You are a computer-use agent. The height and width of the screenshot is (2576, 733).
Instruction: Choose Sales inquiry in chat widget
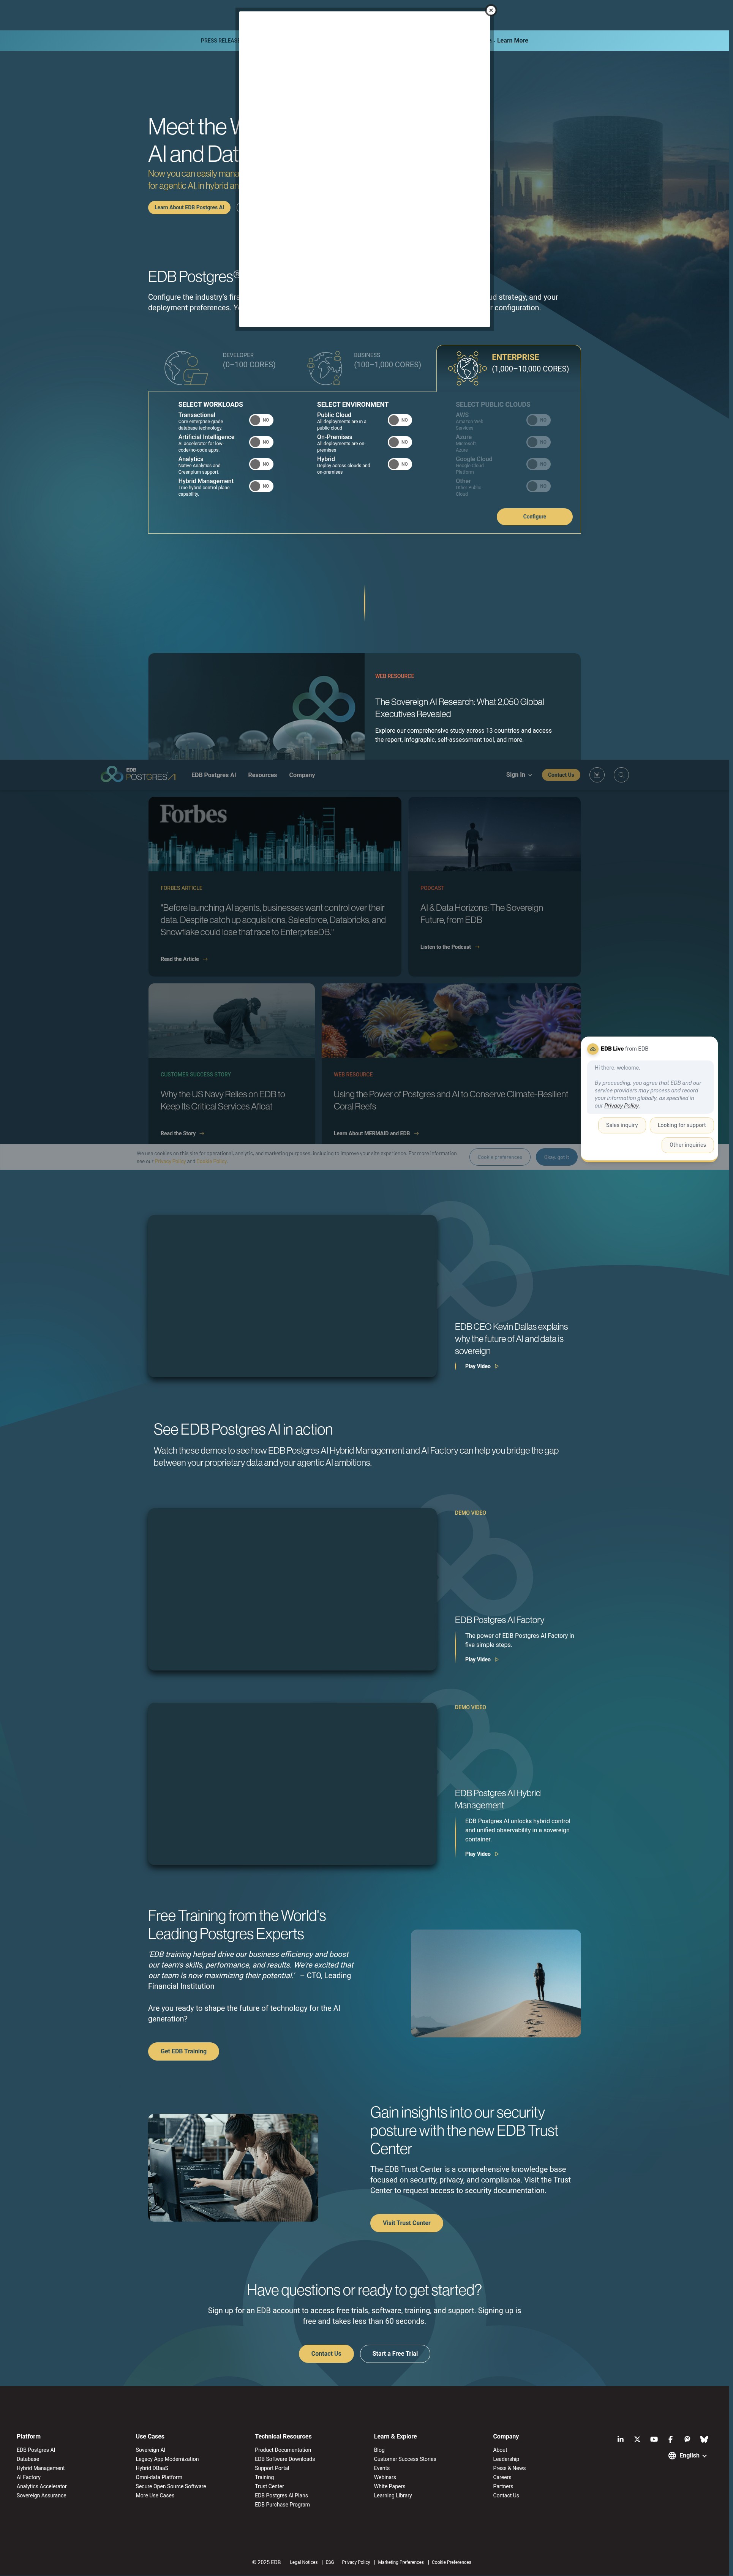pyautogui.click(x=622, y=1125)
